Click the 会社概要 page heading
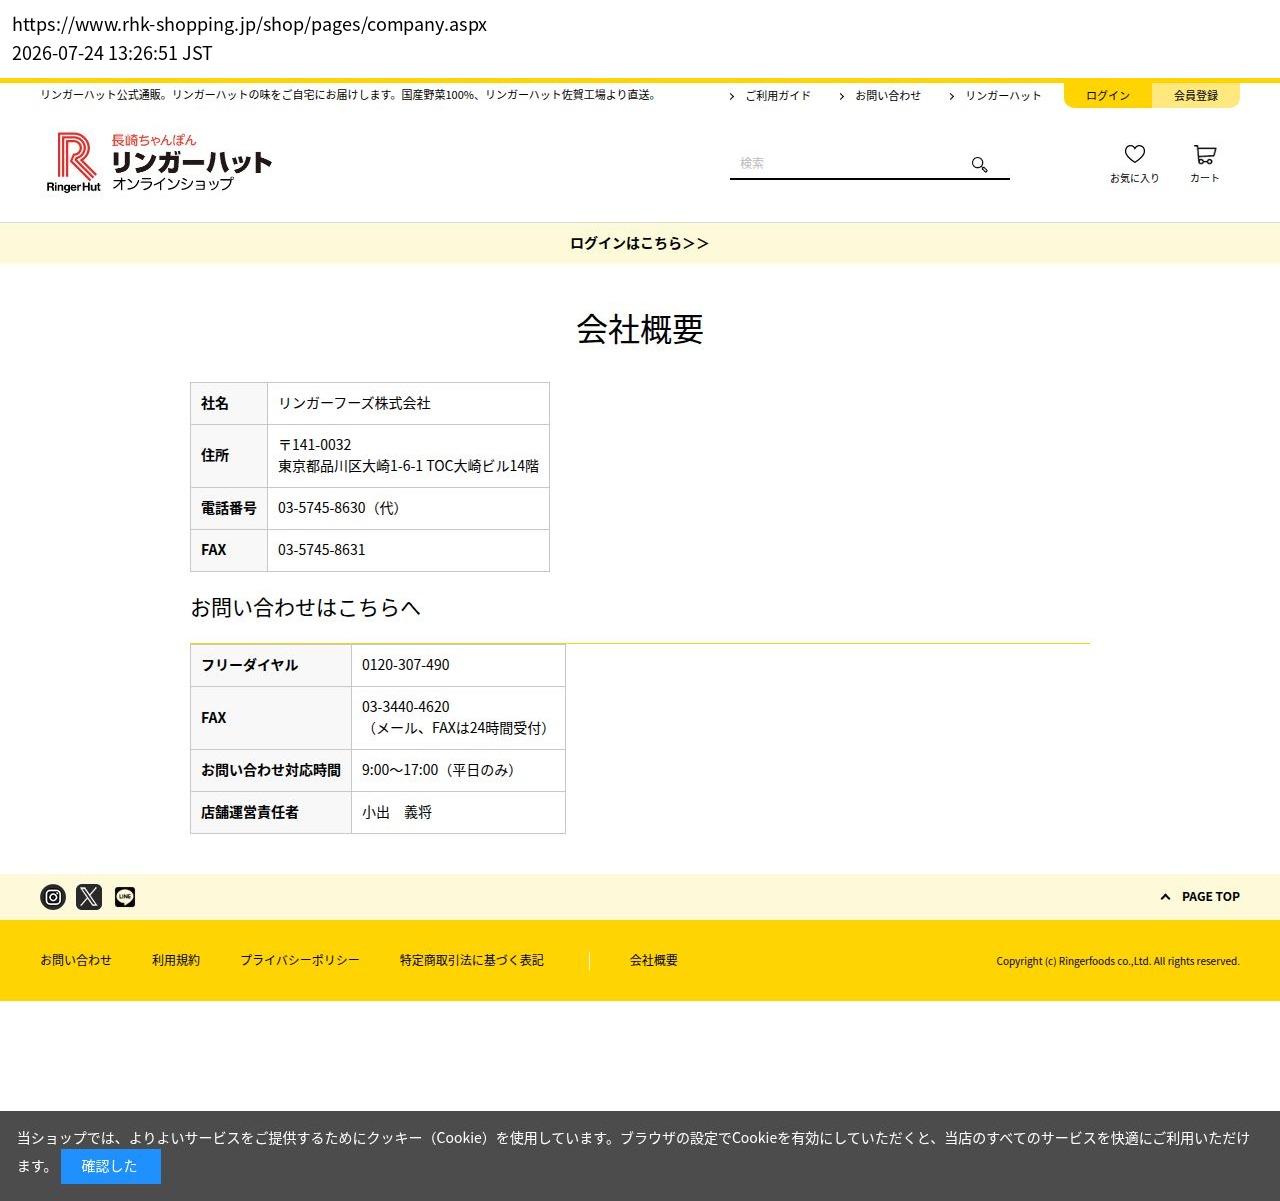The width and height of the screenshot is (1280, 1201). 640,329
